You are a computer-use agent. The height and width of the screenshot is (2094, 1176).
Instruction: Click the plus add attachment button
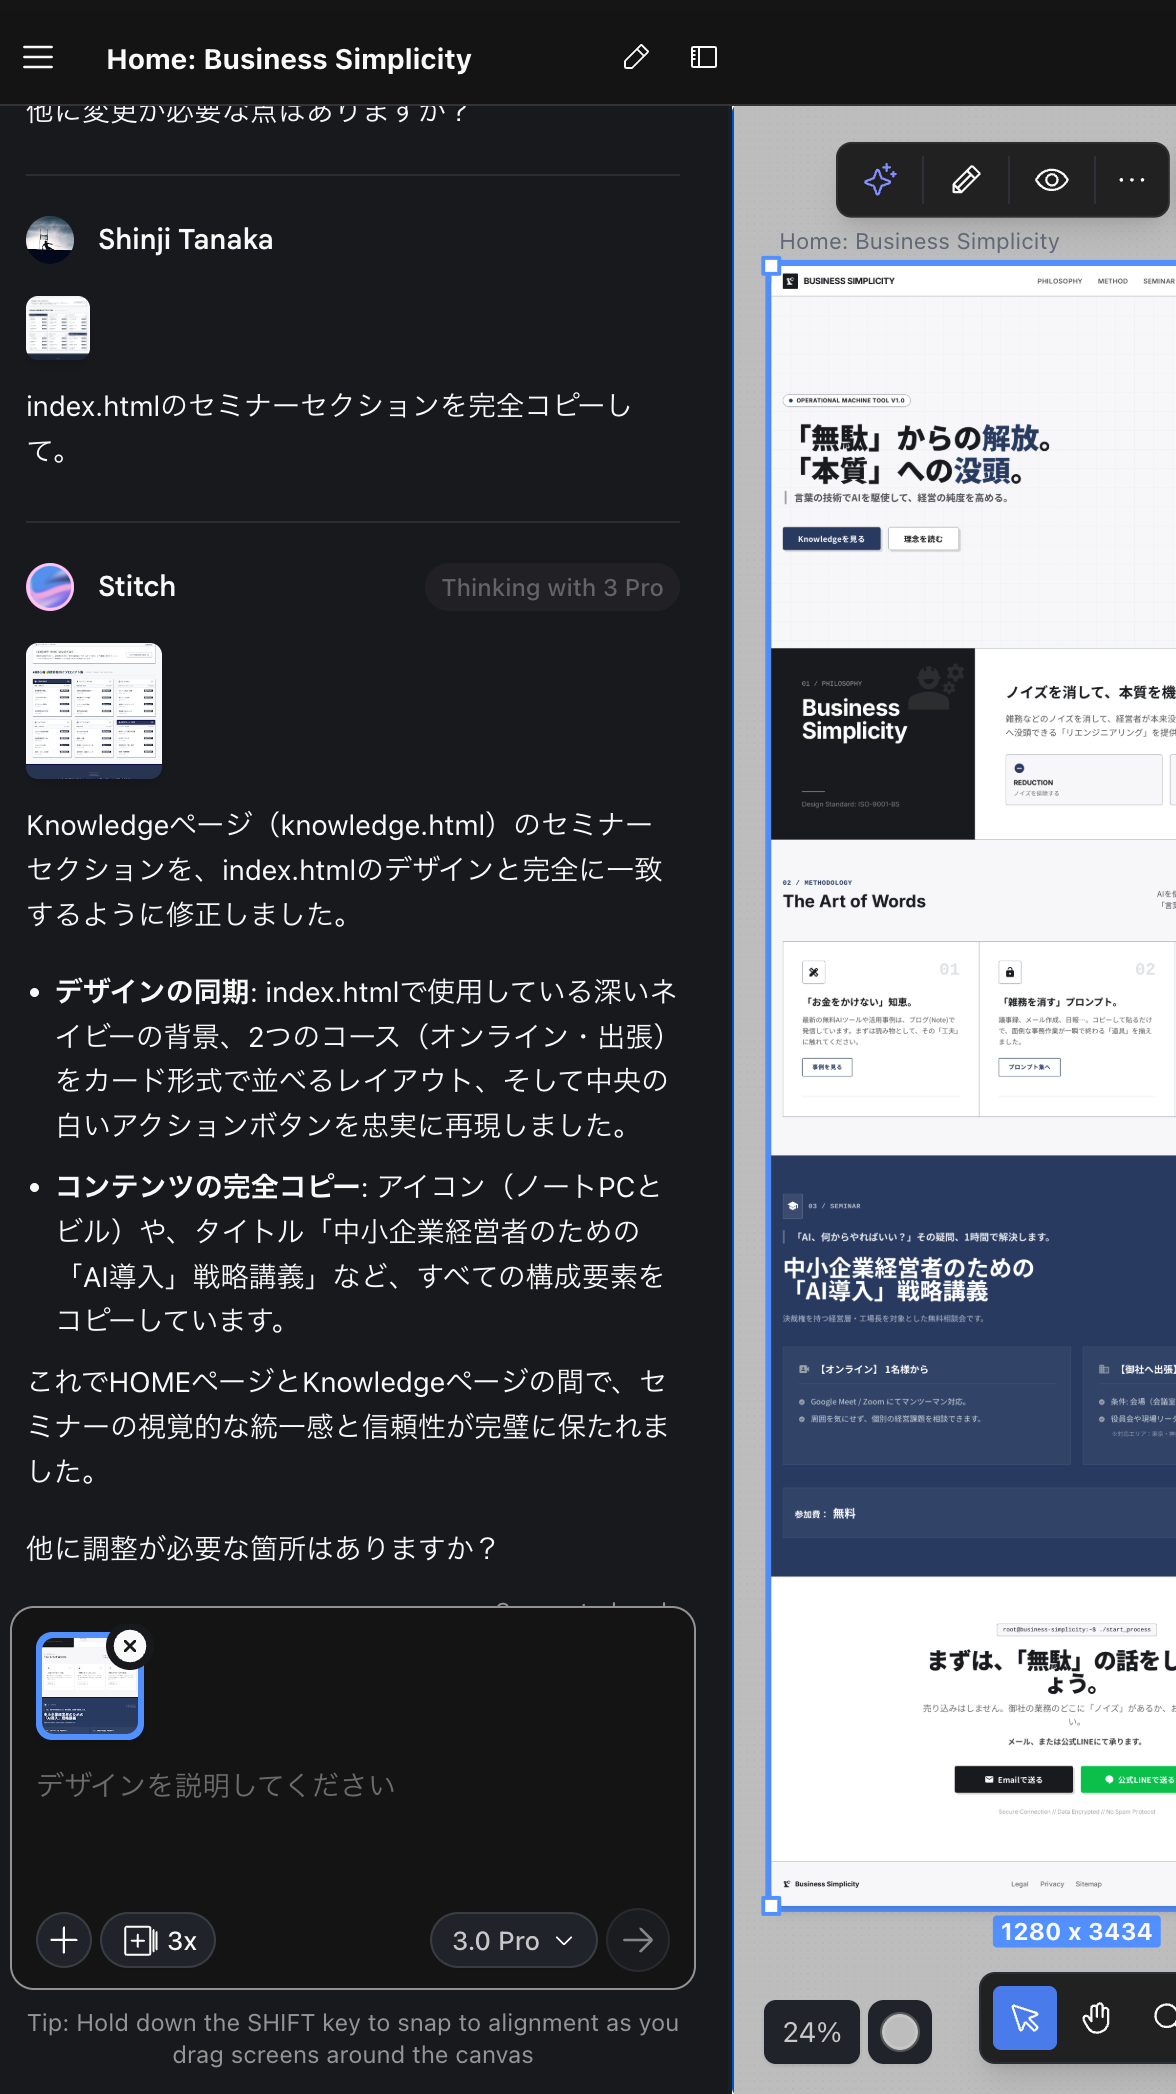pos(64,1940)
